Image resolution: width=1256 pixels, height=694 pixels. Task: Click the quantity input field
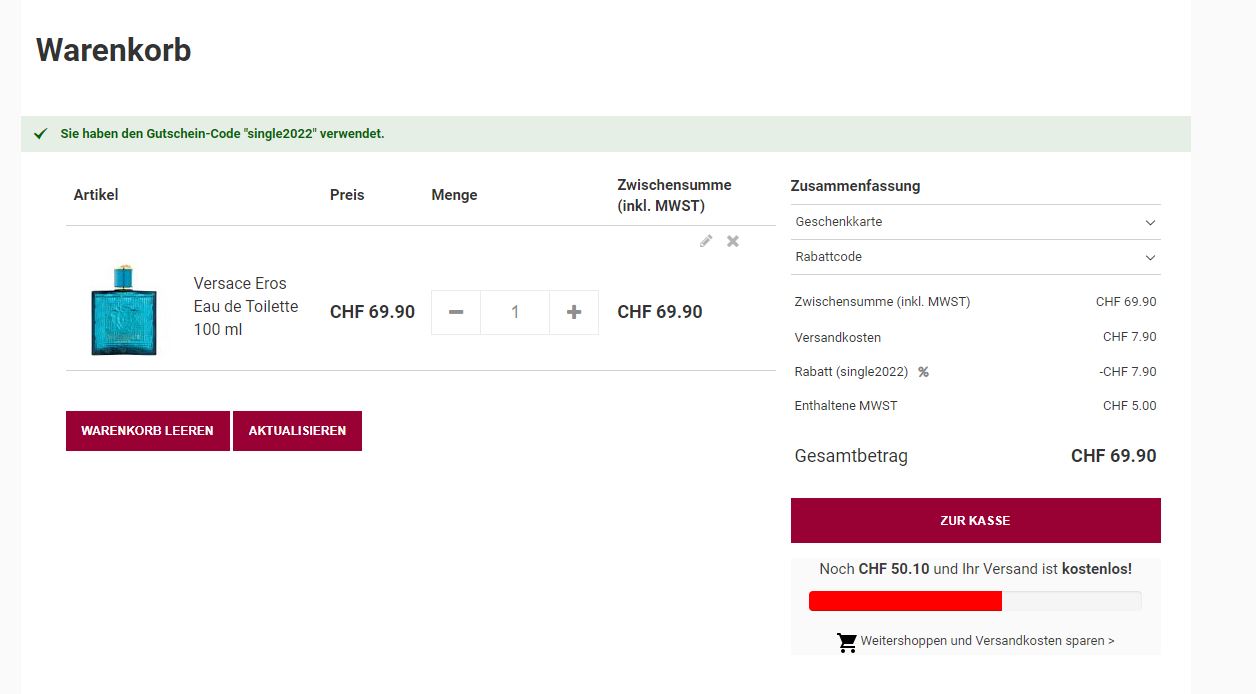point(515,312)
